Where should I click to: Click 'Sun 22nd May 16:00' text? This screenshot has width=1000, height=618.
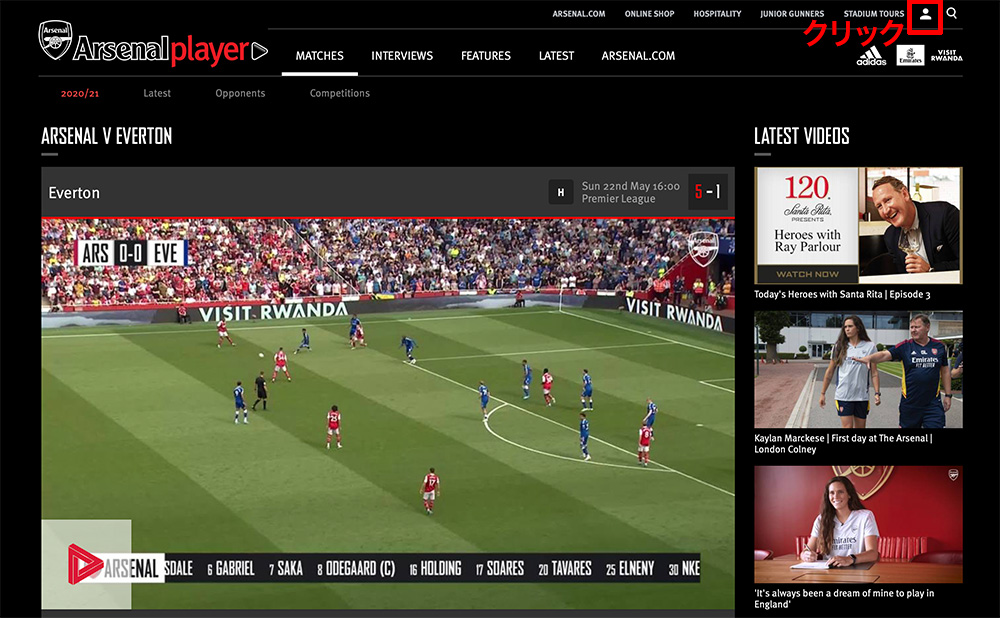click(x=630, y=186)
